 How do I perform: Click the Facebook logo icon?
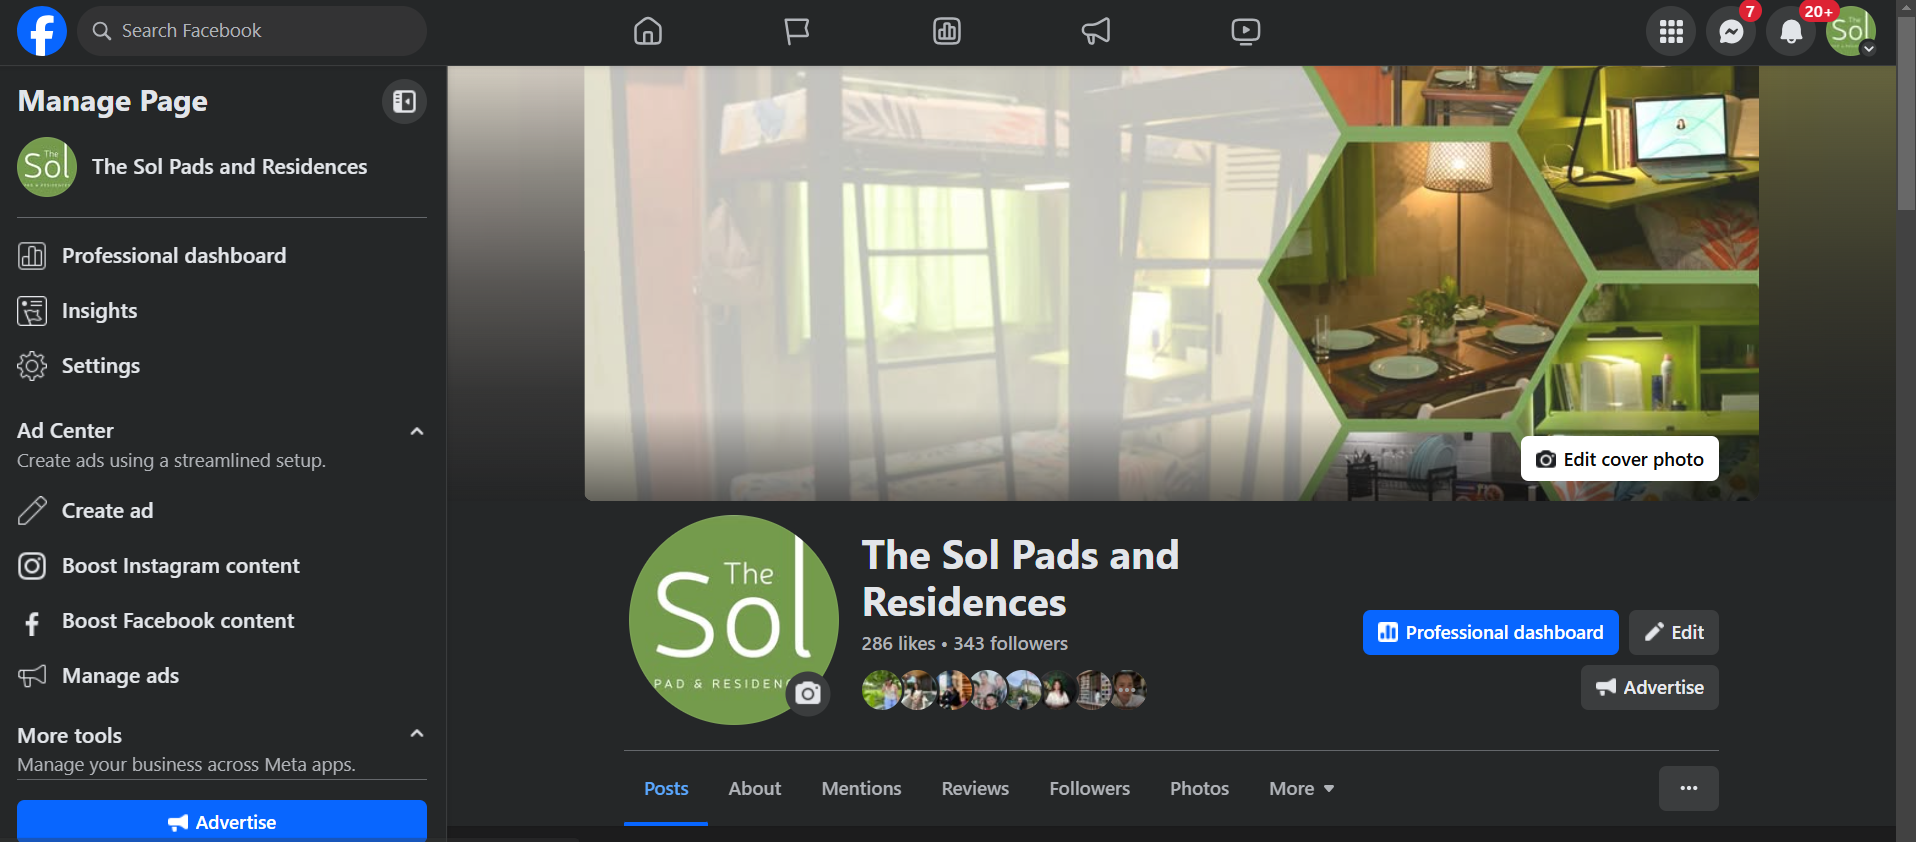coord(42,31)
